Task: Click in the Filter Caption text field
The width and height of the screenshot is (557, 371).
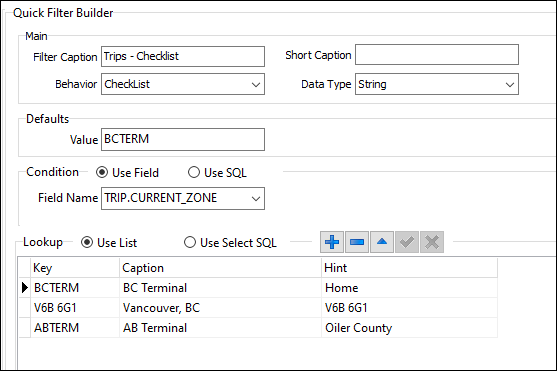Action: pos(183,56)
